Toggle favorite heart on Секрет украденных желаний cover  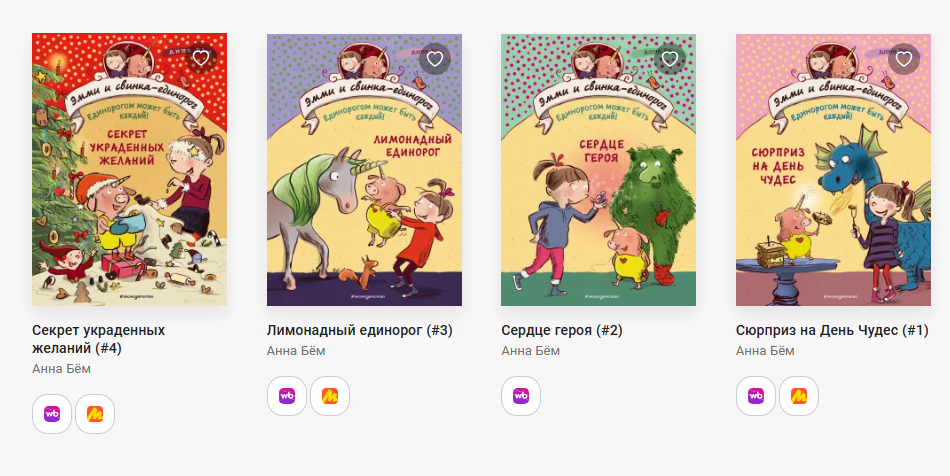click(201, 58)
